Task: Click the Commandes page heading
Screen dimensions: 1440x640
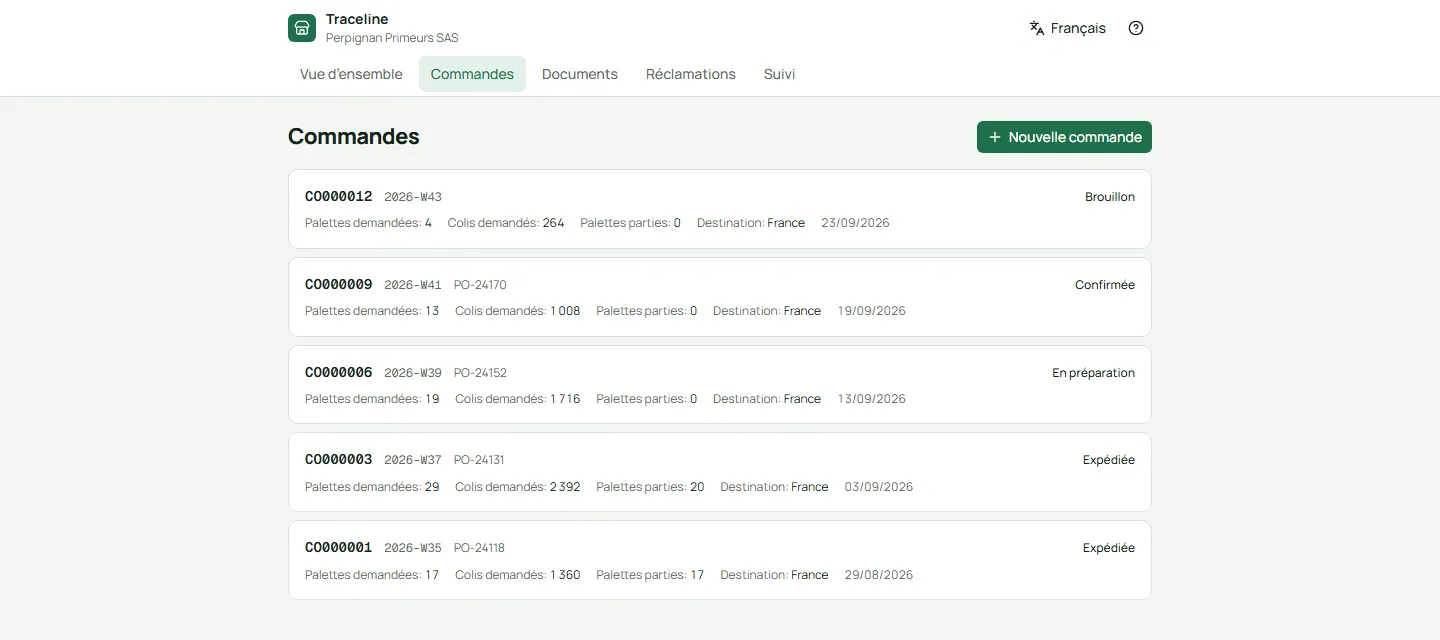Action: [x=354, y=137]
